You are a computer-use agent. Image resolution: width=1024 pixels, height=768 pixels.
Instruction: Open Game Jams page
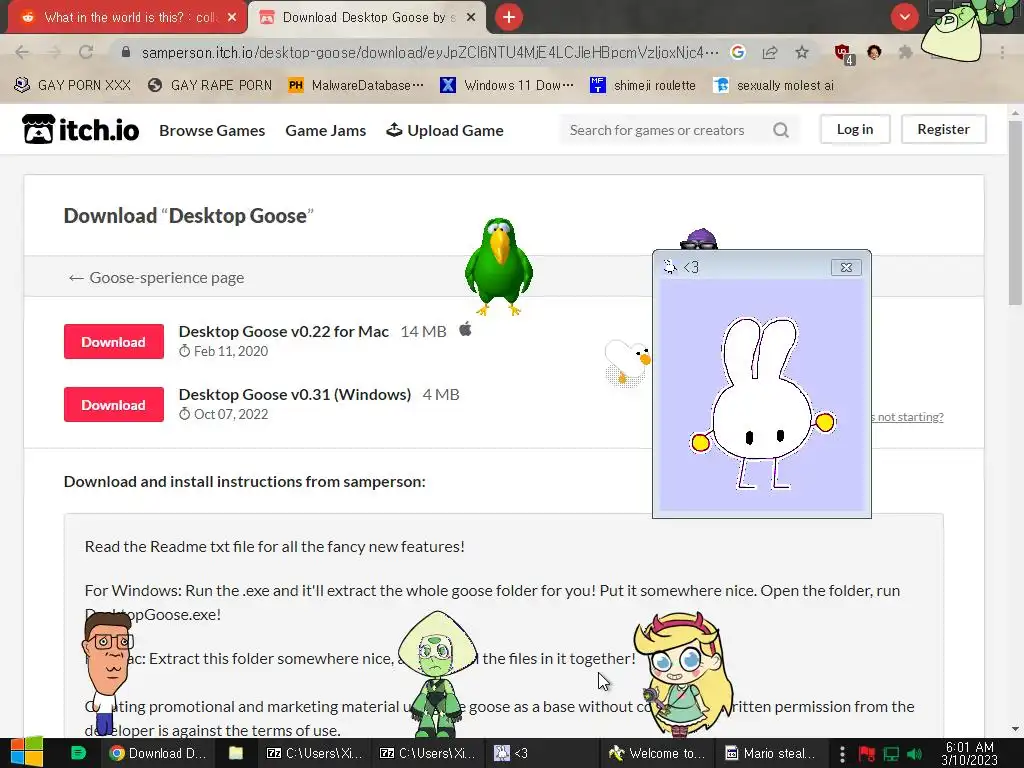[x=325, y=131]
